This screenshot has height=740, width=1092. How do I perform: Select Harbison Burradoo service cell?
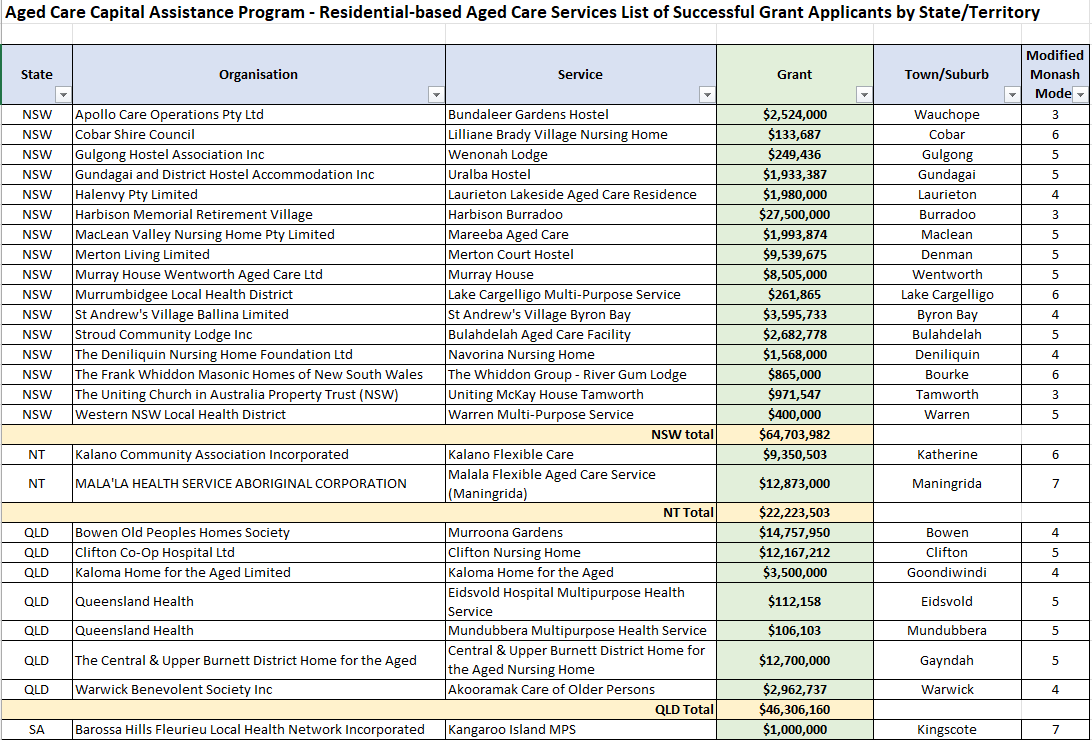(581, 214)
